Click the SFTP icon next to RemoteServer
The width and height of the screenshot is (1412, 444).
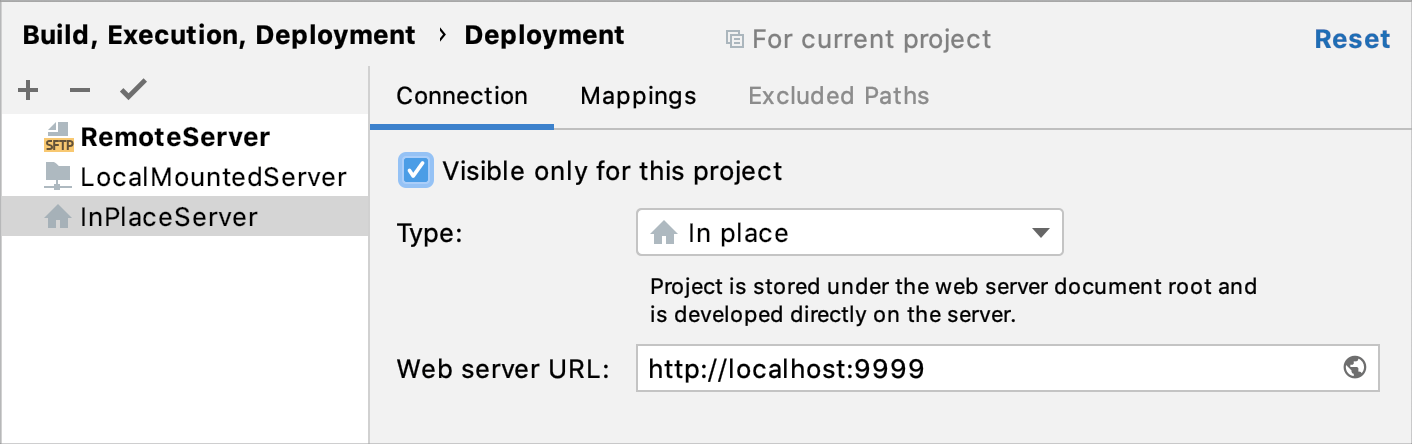59,137
